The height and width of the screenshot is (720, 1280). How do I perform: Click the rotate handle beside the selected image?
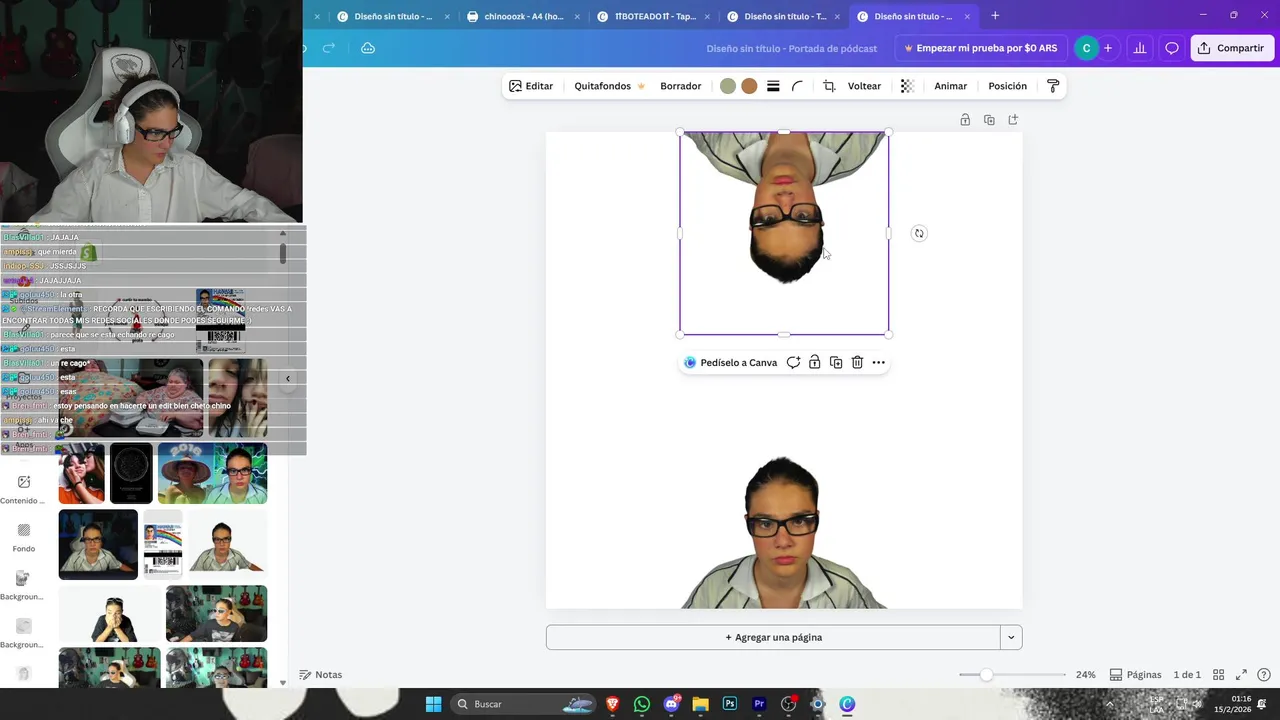click(x=919, y=233)
